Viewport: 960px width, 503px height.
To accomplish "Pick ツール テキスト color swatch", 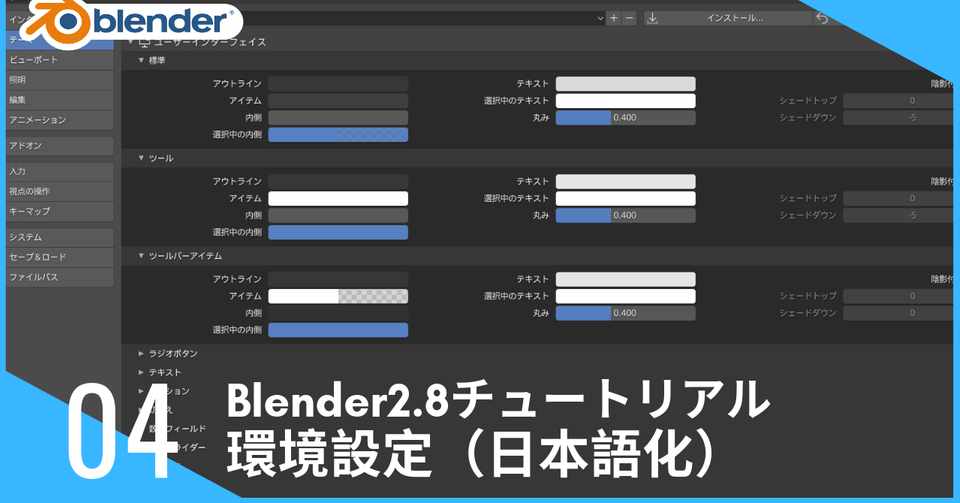I will [x=625, y=182].
